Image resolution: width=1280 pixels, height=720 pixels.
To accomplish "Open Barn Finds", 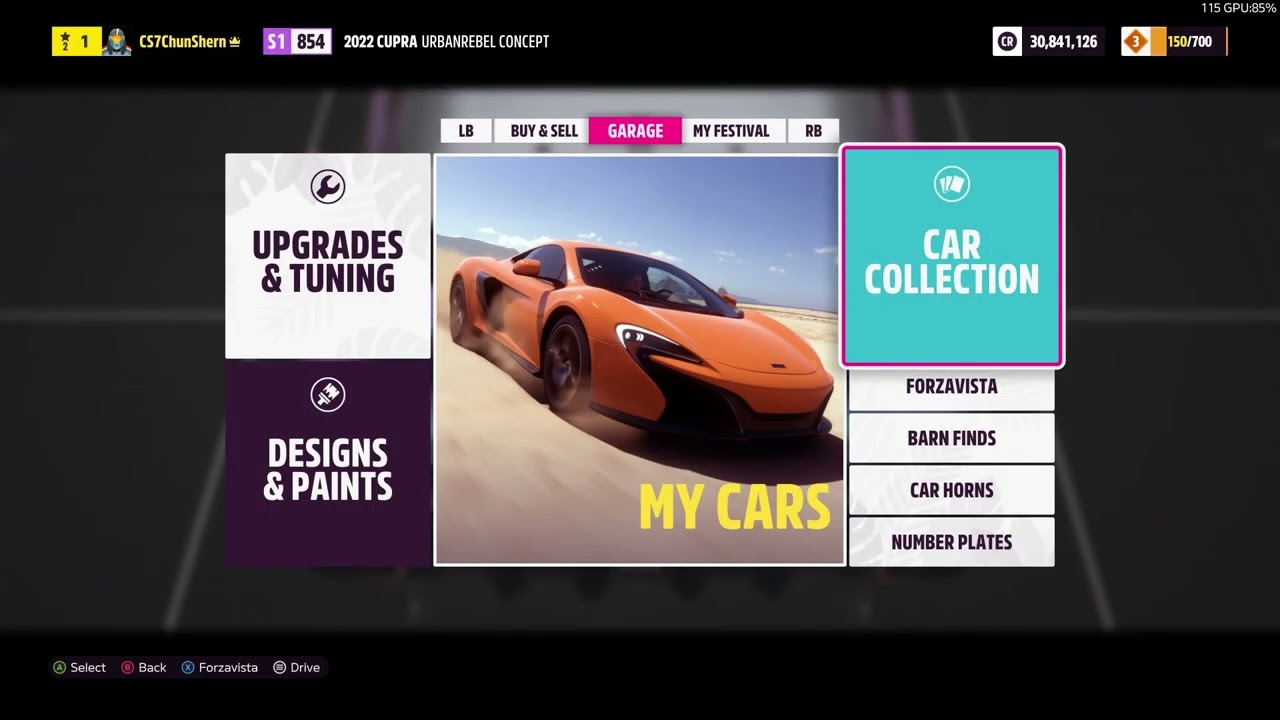I will (x=951, y=438).
